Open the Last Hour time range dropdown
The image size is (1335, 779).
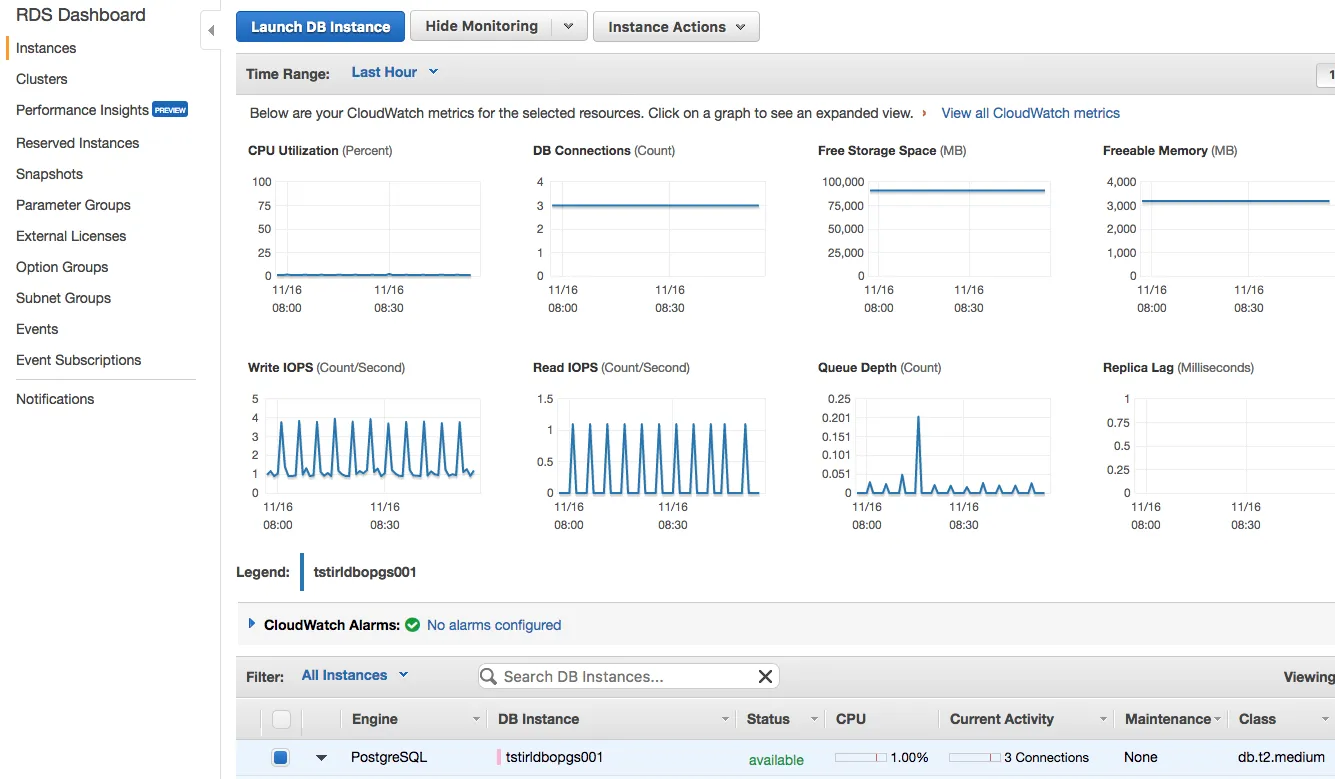coord(395,72)
